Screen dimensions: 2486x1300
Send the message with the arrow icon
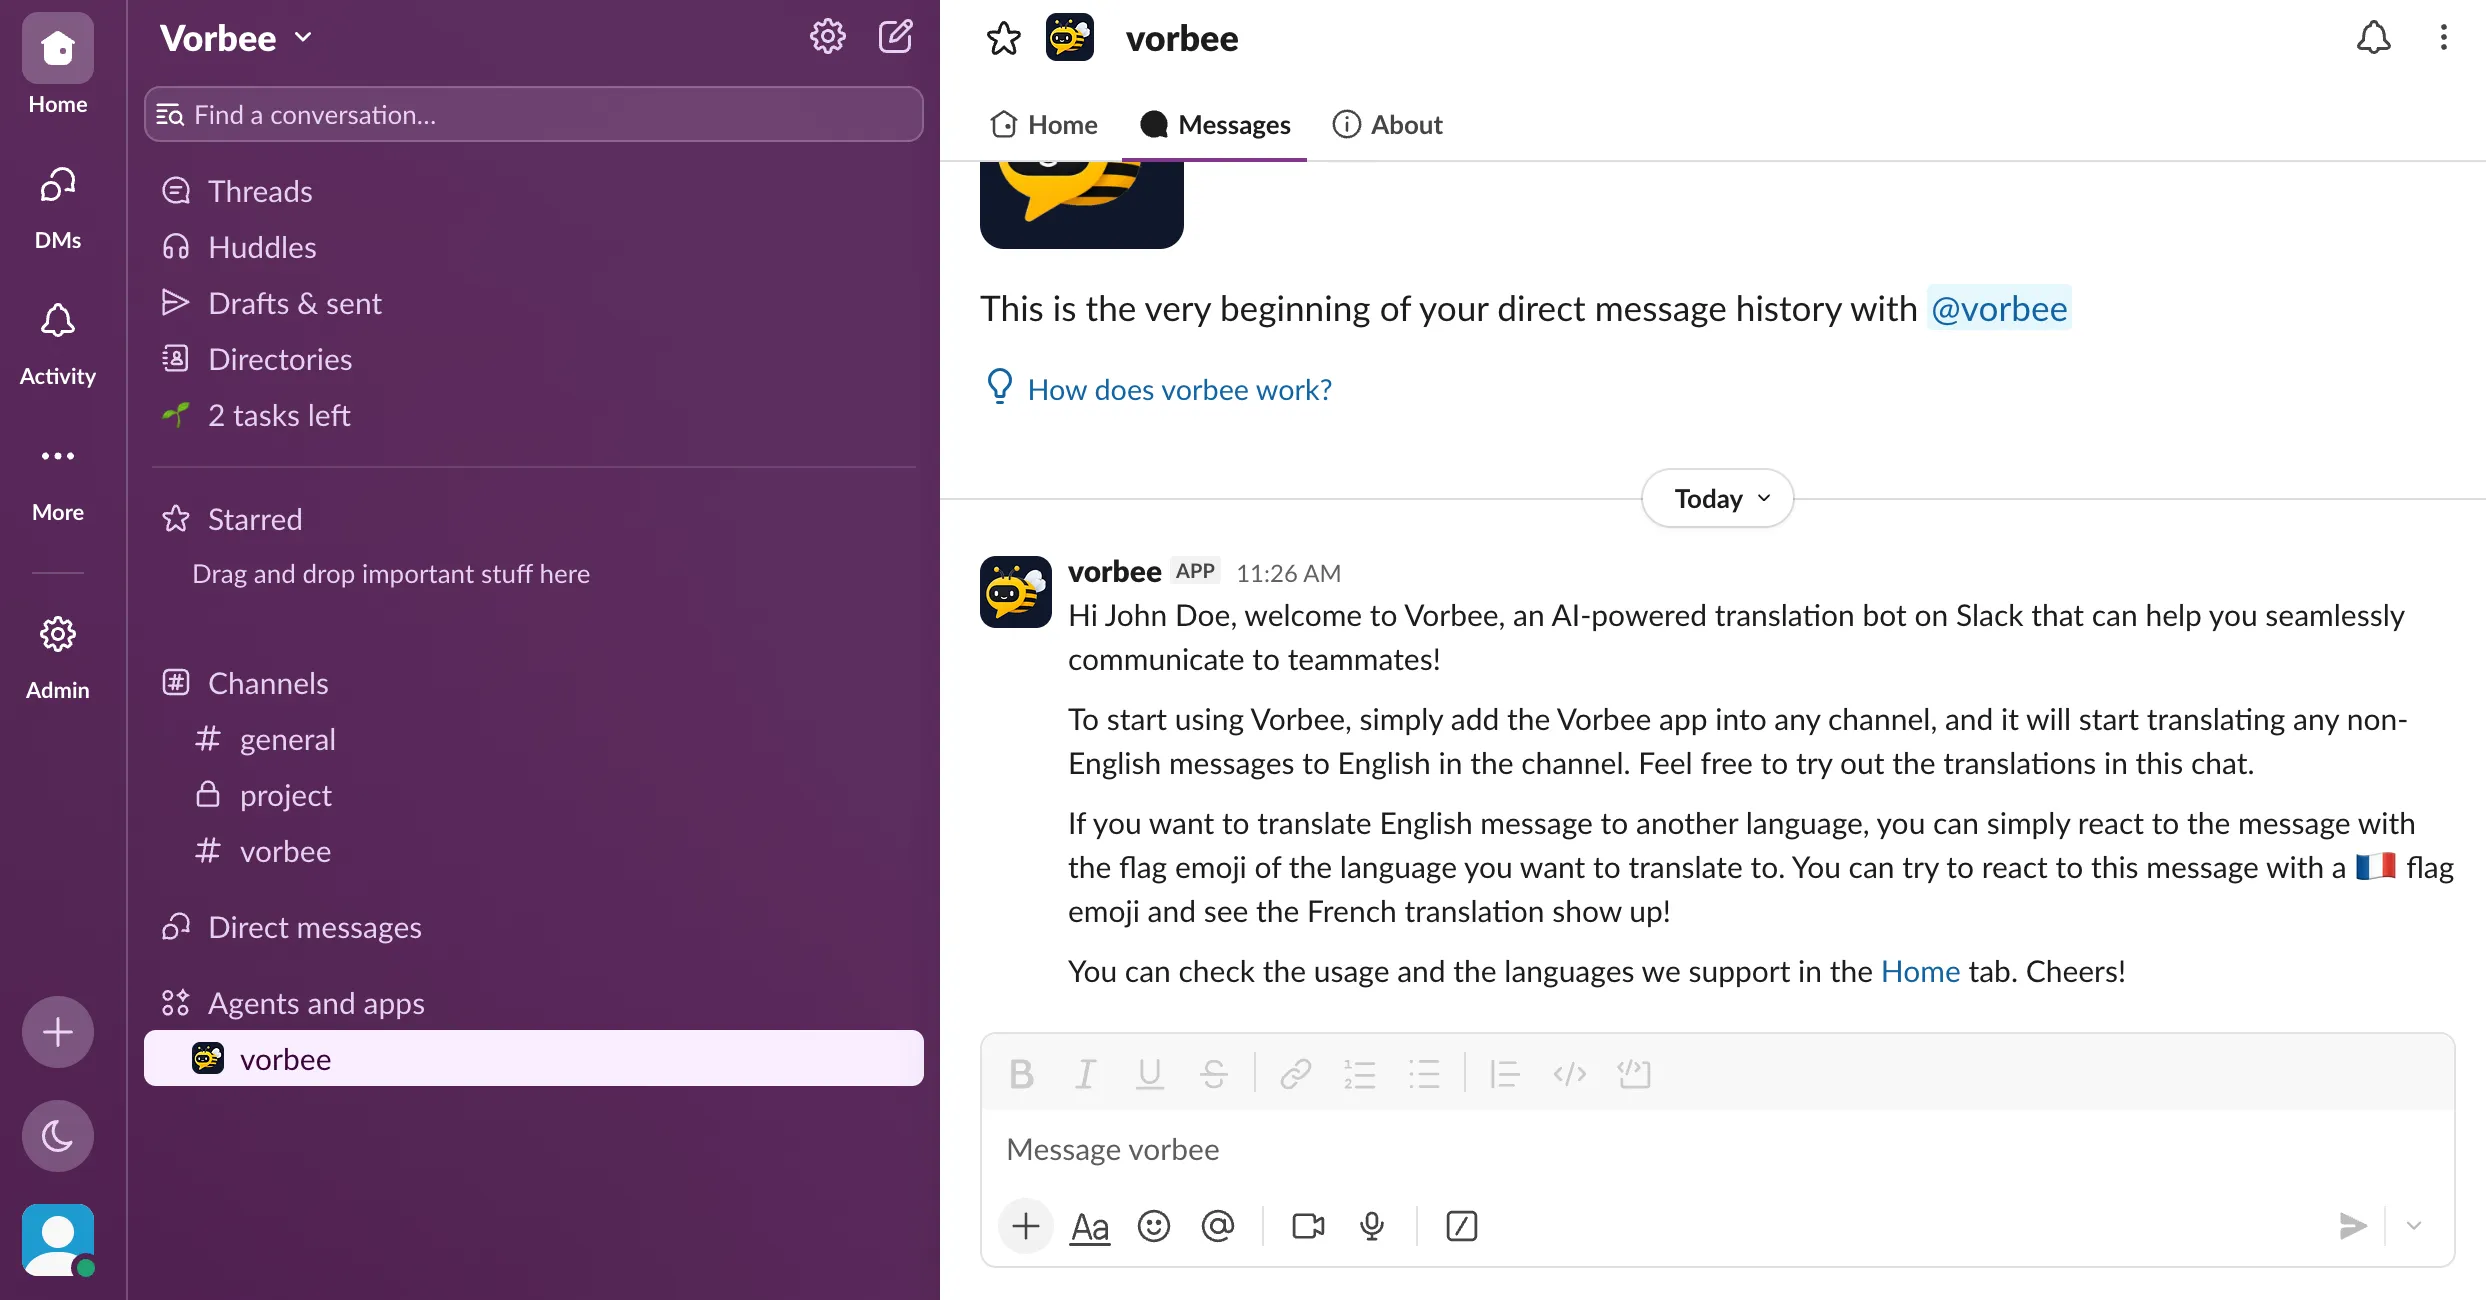click(x=2353, y=1226)
